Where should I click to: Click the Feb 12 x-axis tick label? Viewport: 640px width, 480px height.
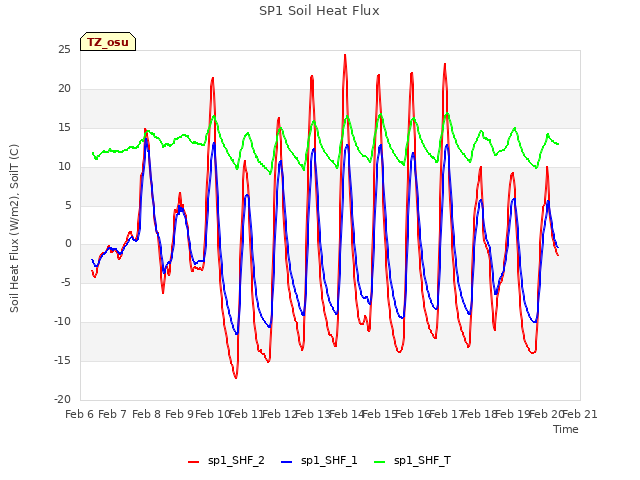pos(279,414)
